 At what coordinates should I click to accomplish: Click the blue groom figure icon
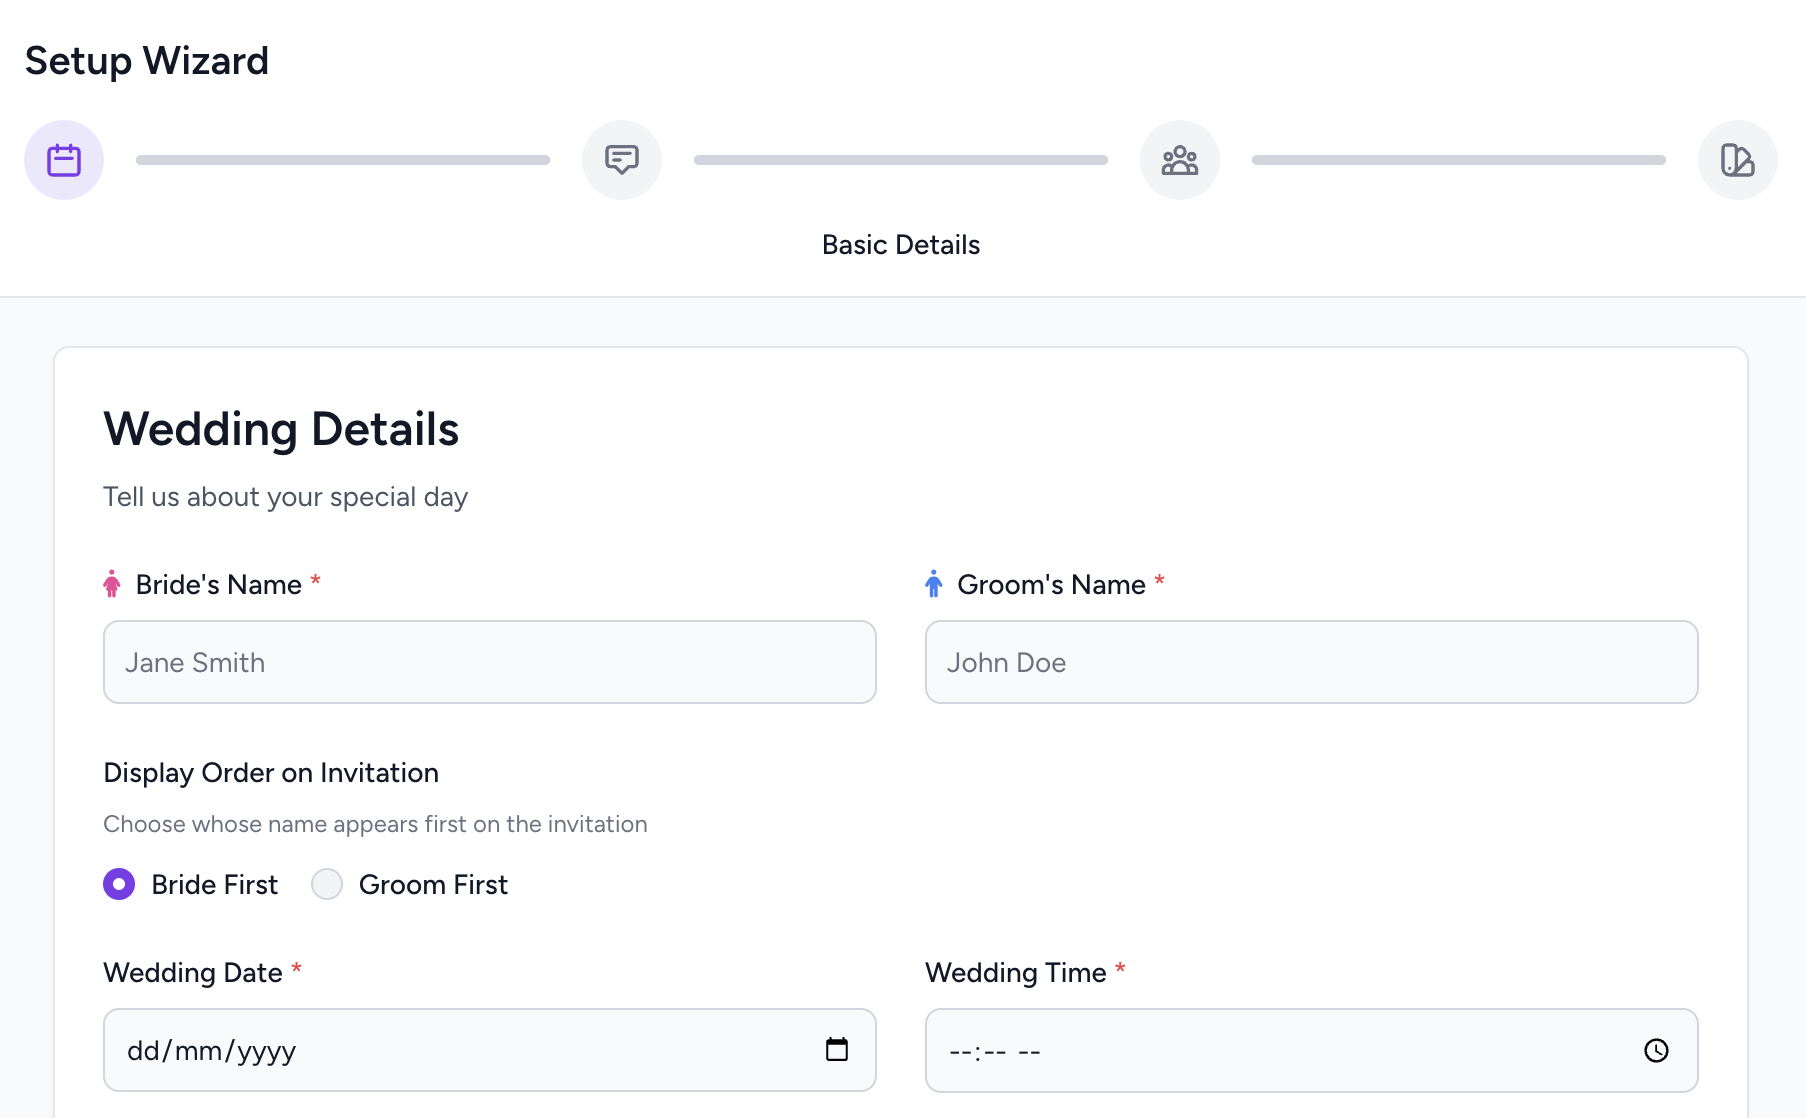click(934, 584)
